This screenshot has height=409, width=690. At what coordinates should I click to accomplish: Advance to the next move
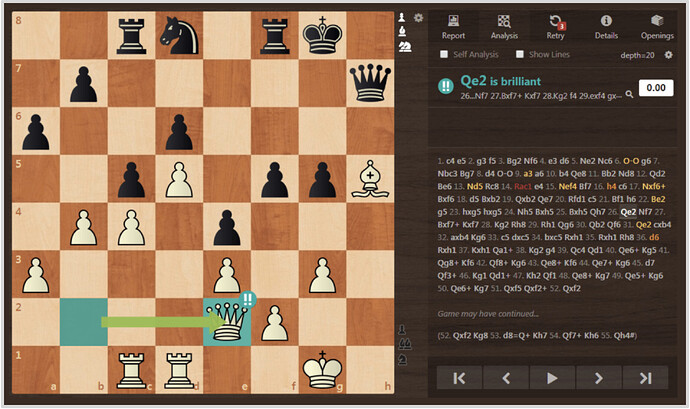pos(598,377)
